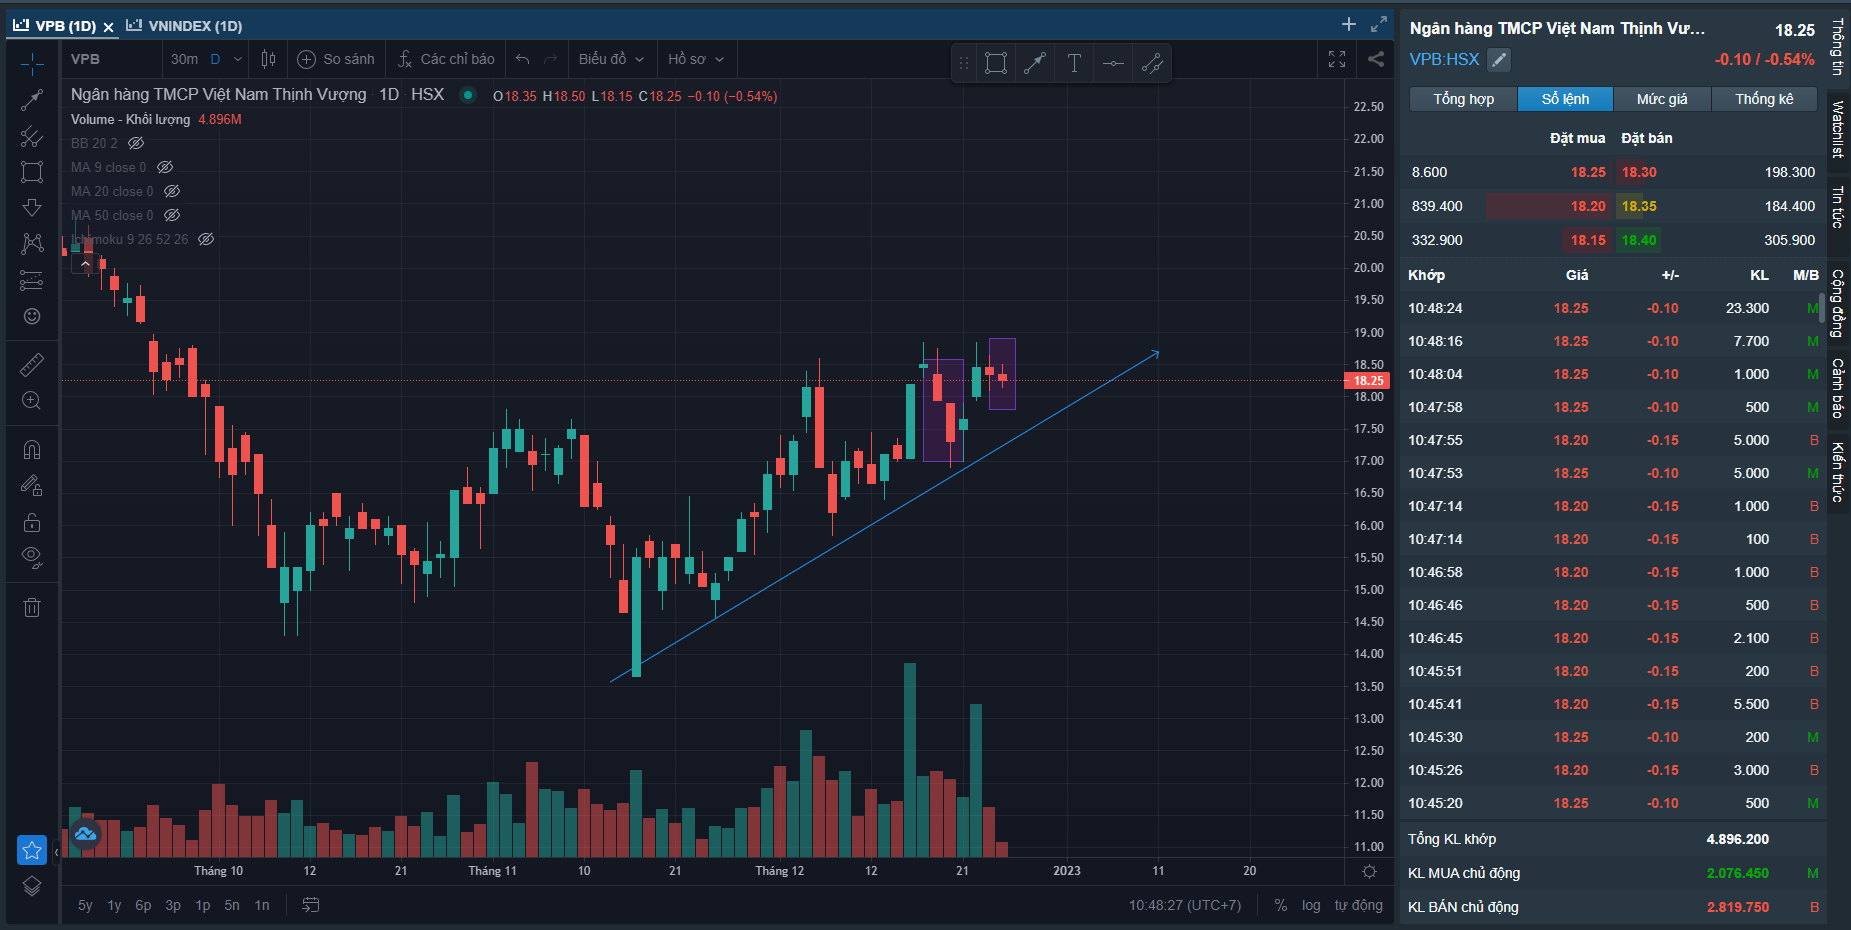Viewport: 1851px width, 930px height.
Task: Select the rectangle shape tool in left sidebar
Action: pos(32,172)
